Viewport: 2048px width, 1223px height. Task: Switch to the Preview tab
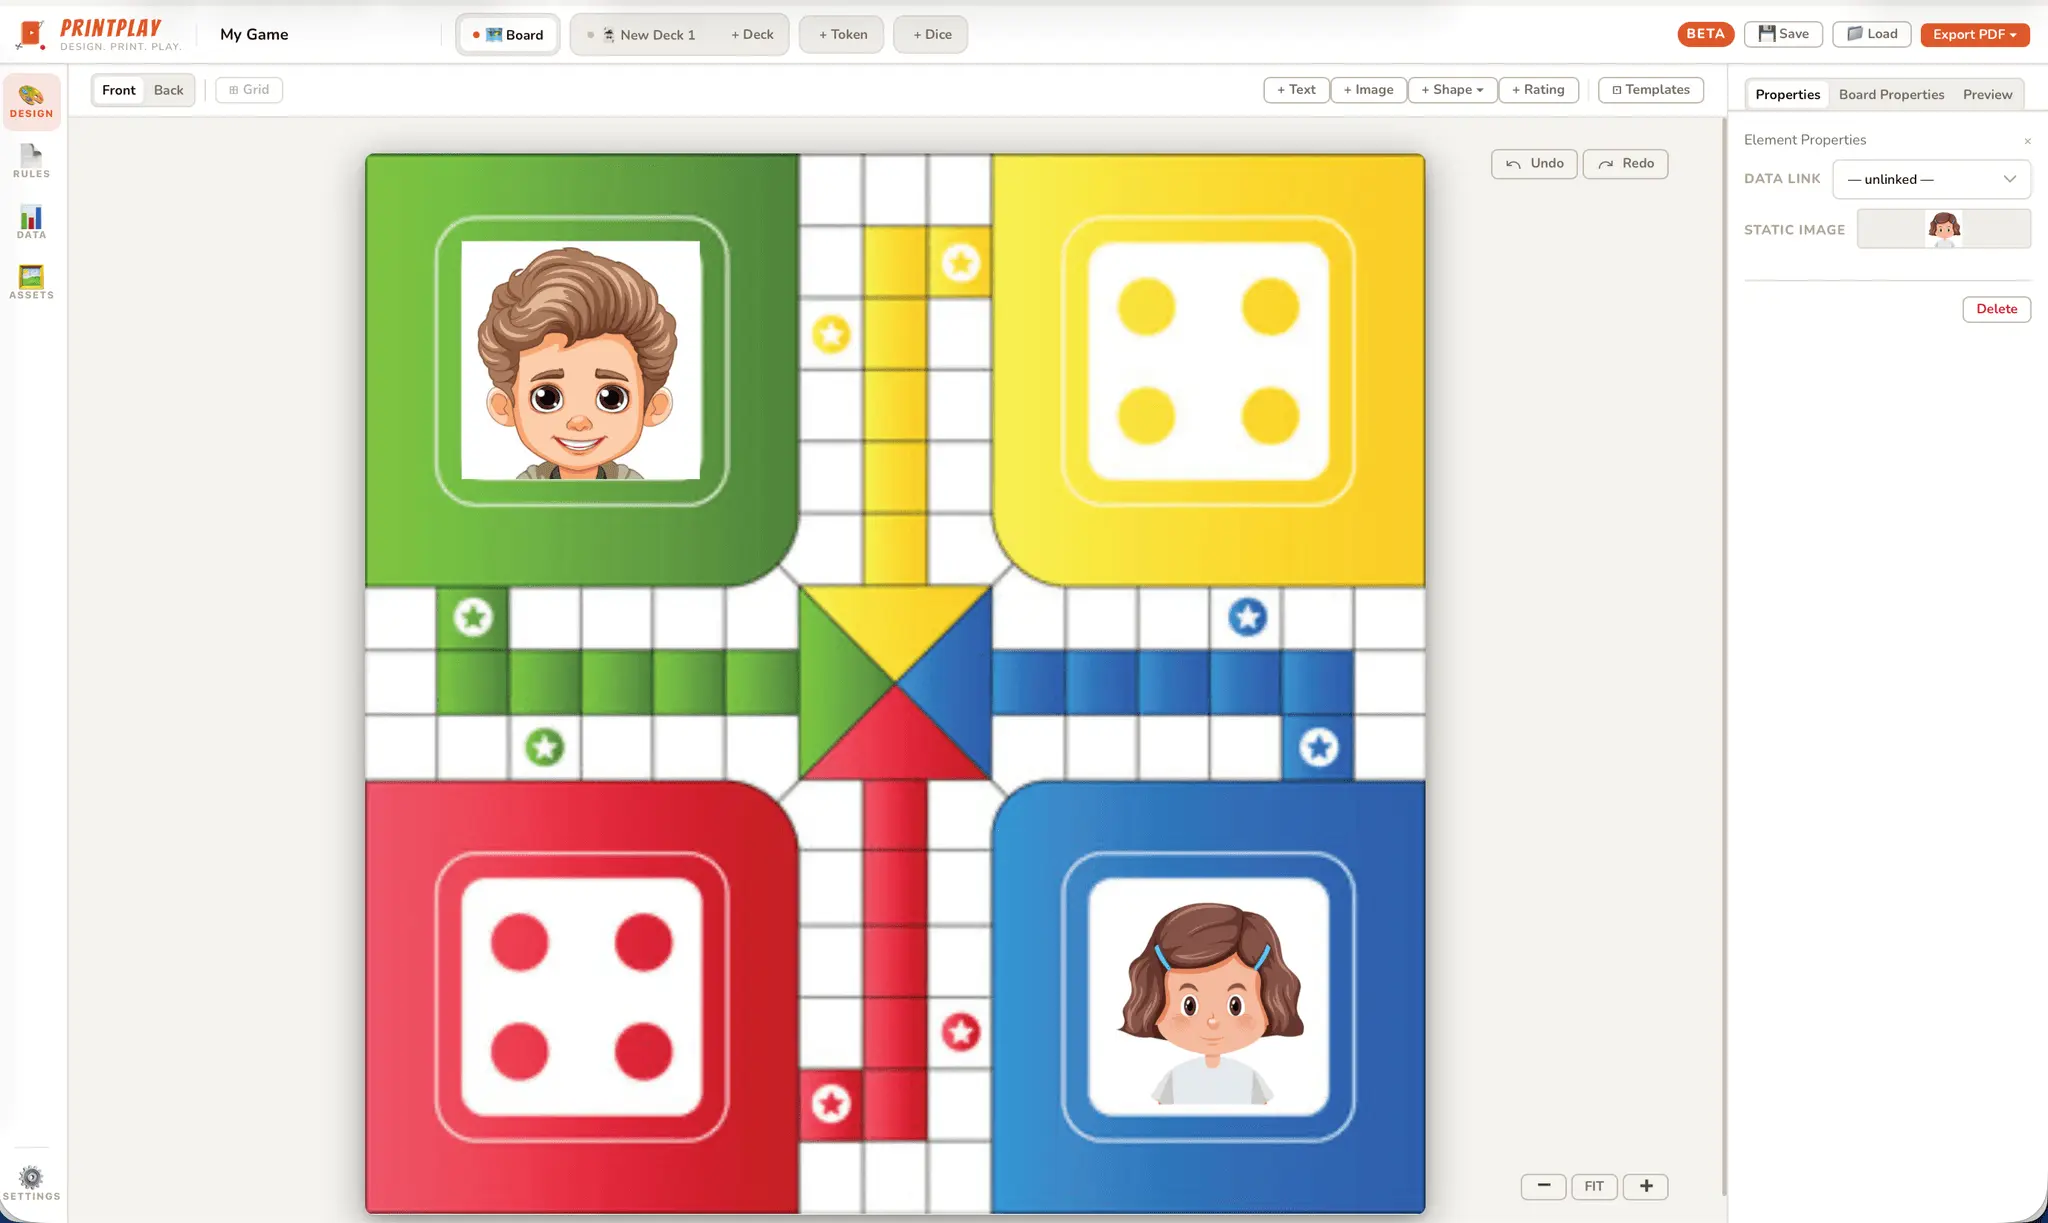(1987, 94)
